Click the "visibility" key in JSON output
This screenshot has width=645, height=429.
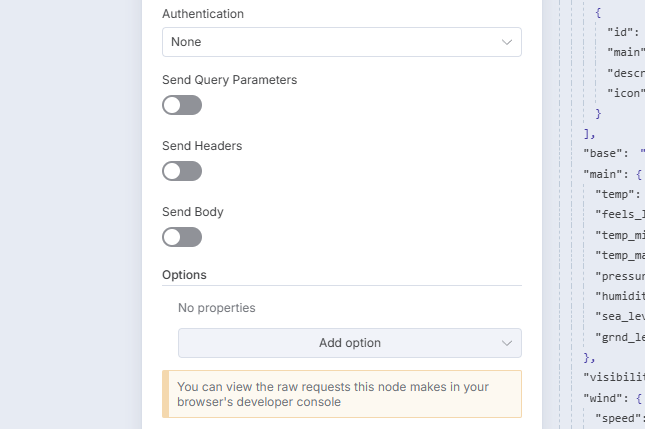point(616,377)
